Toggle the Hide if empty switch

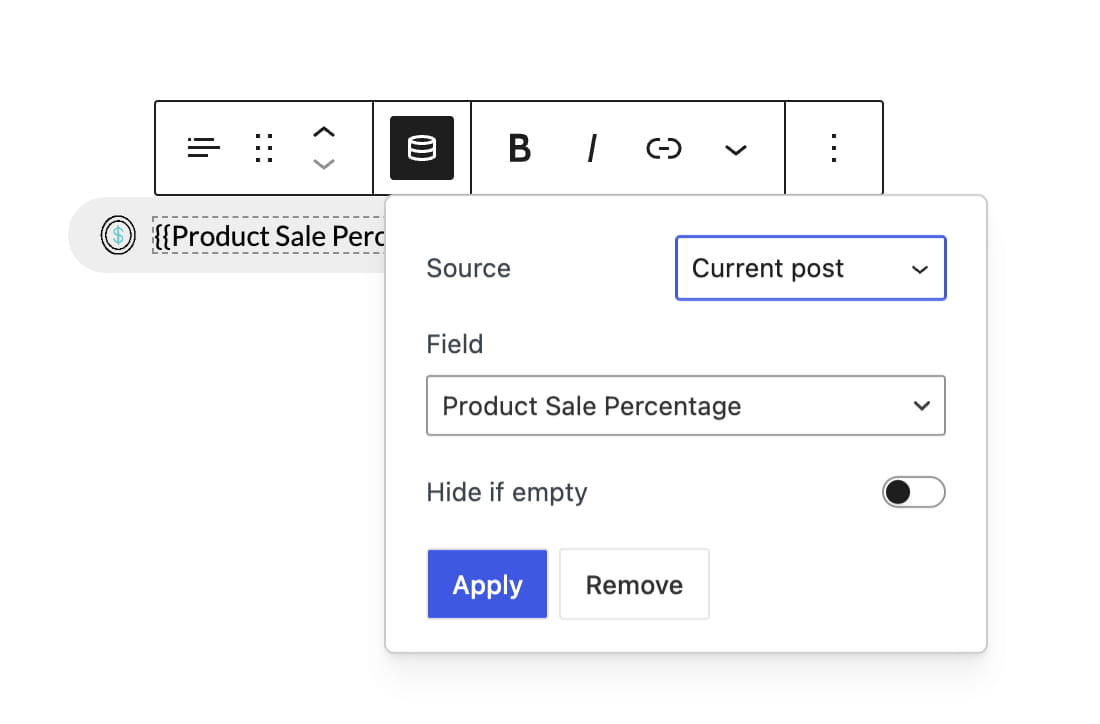913,492
